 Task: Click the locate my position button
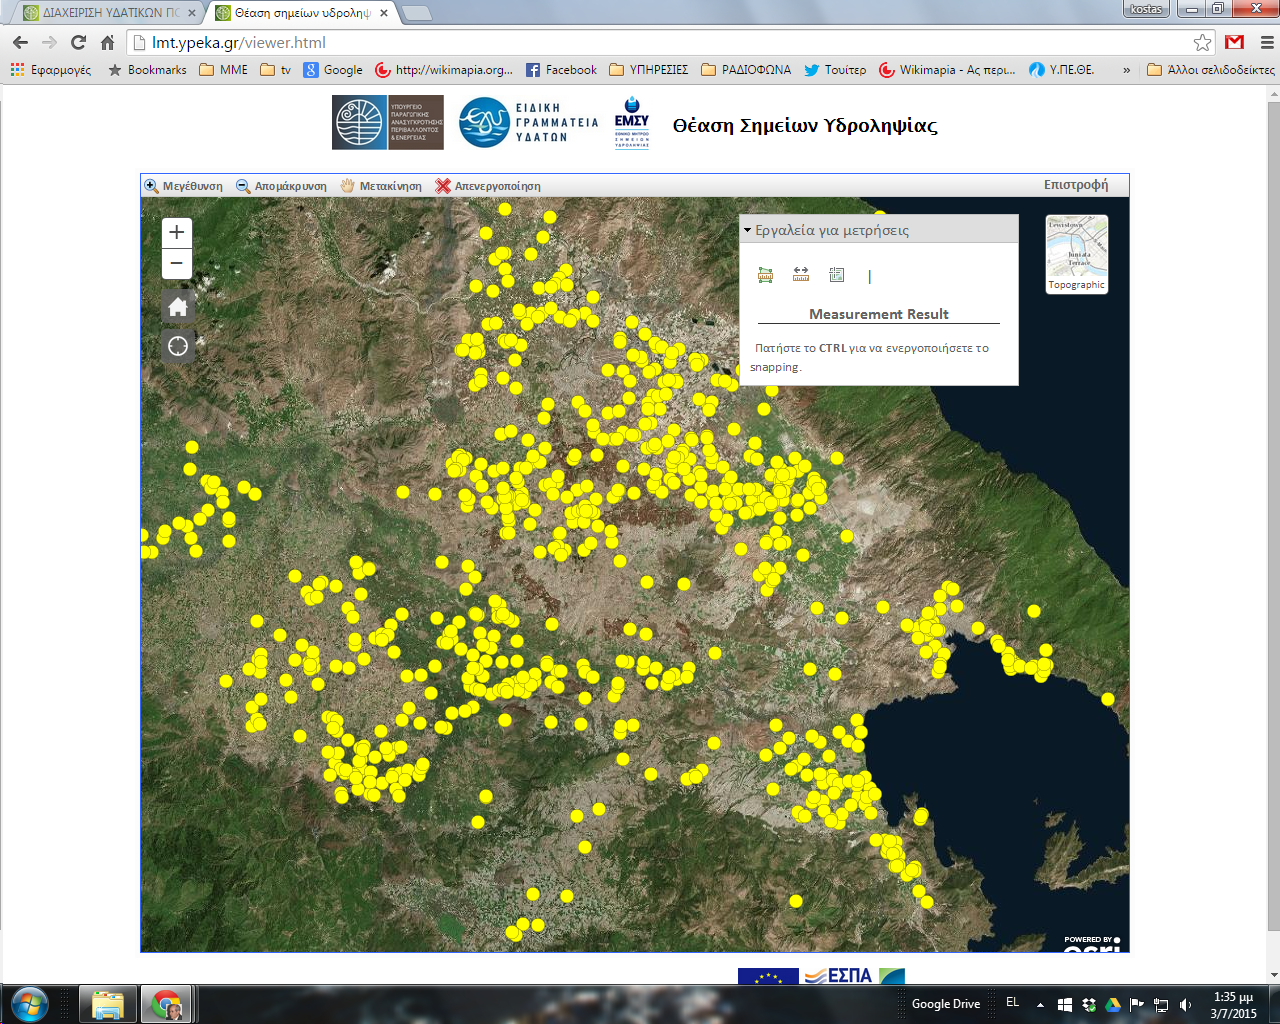tap(178, 347)
